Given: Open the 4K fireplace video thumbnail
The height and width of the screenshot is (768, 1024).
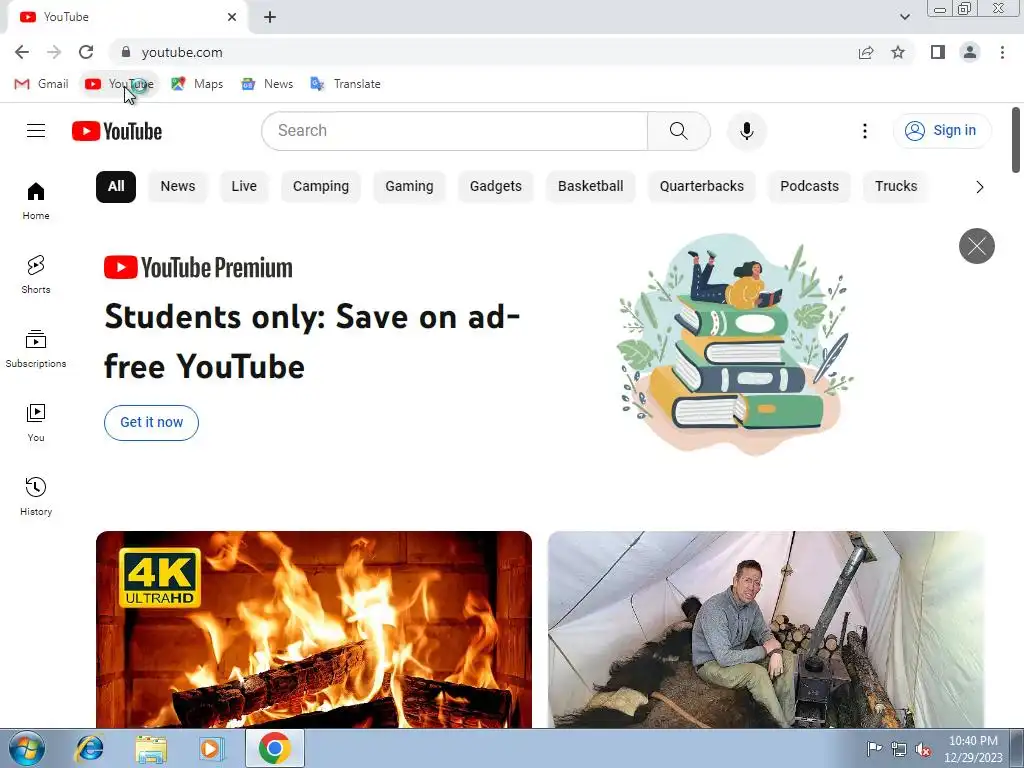Looking at the screenshot, I should pos(313,630).
